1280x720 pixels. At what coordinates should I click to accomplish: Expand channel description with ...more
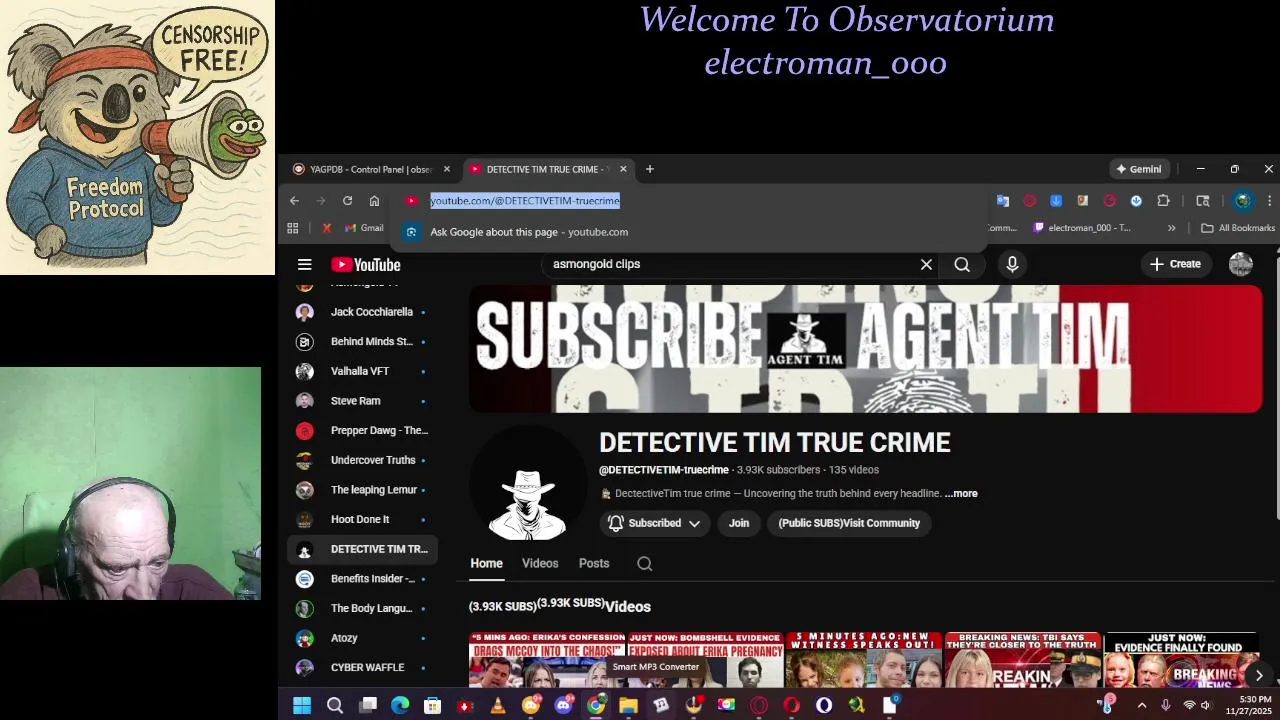pyautogui.click(x=961, y=494)
